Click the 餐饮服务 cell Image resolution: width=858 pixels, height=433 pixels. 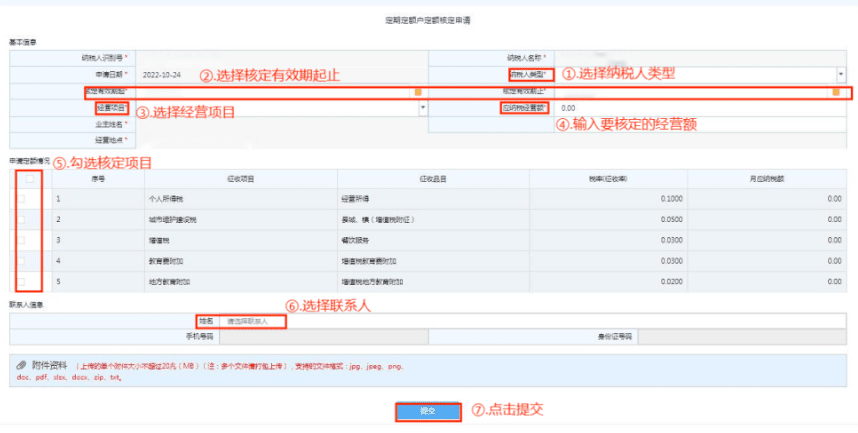pos(433,240)
